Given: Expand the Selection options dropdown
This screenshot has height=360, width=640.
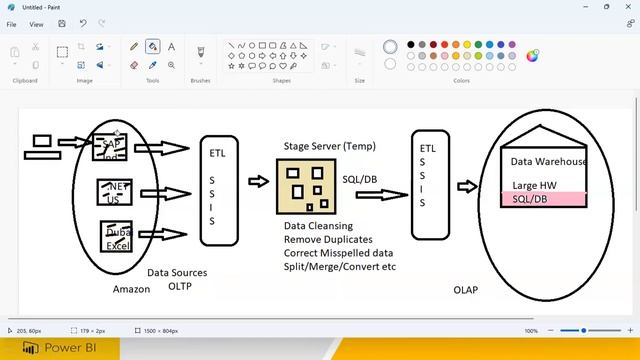Looking at the screenshot, I should pos(62,64).
